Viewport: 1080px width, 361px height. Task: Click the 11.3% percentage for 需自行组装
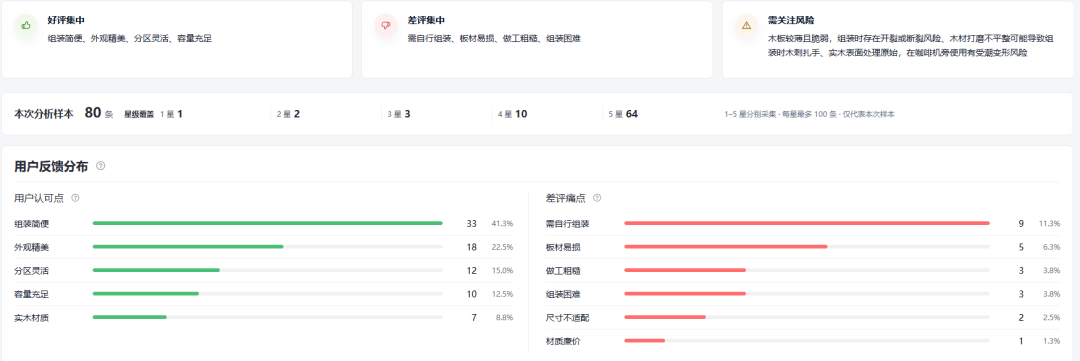click(1050, 224)
